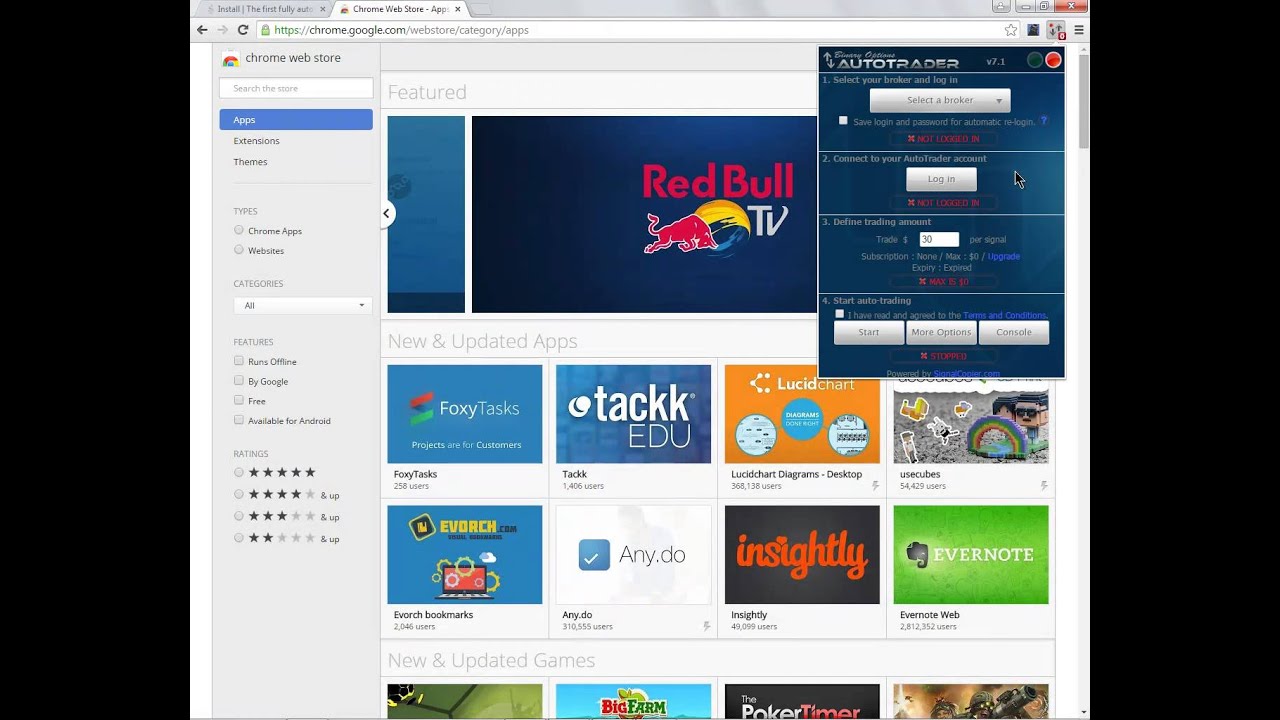Open the Chrome hamburger menu
The image size is (1280, 720).
[x=1078, y=30]
